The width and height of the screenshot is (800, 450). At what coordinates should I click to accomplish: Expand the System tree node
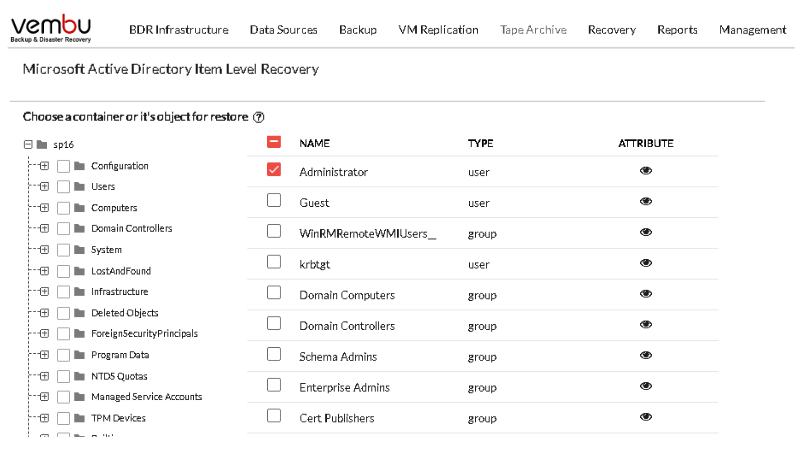tap(44, 249)
